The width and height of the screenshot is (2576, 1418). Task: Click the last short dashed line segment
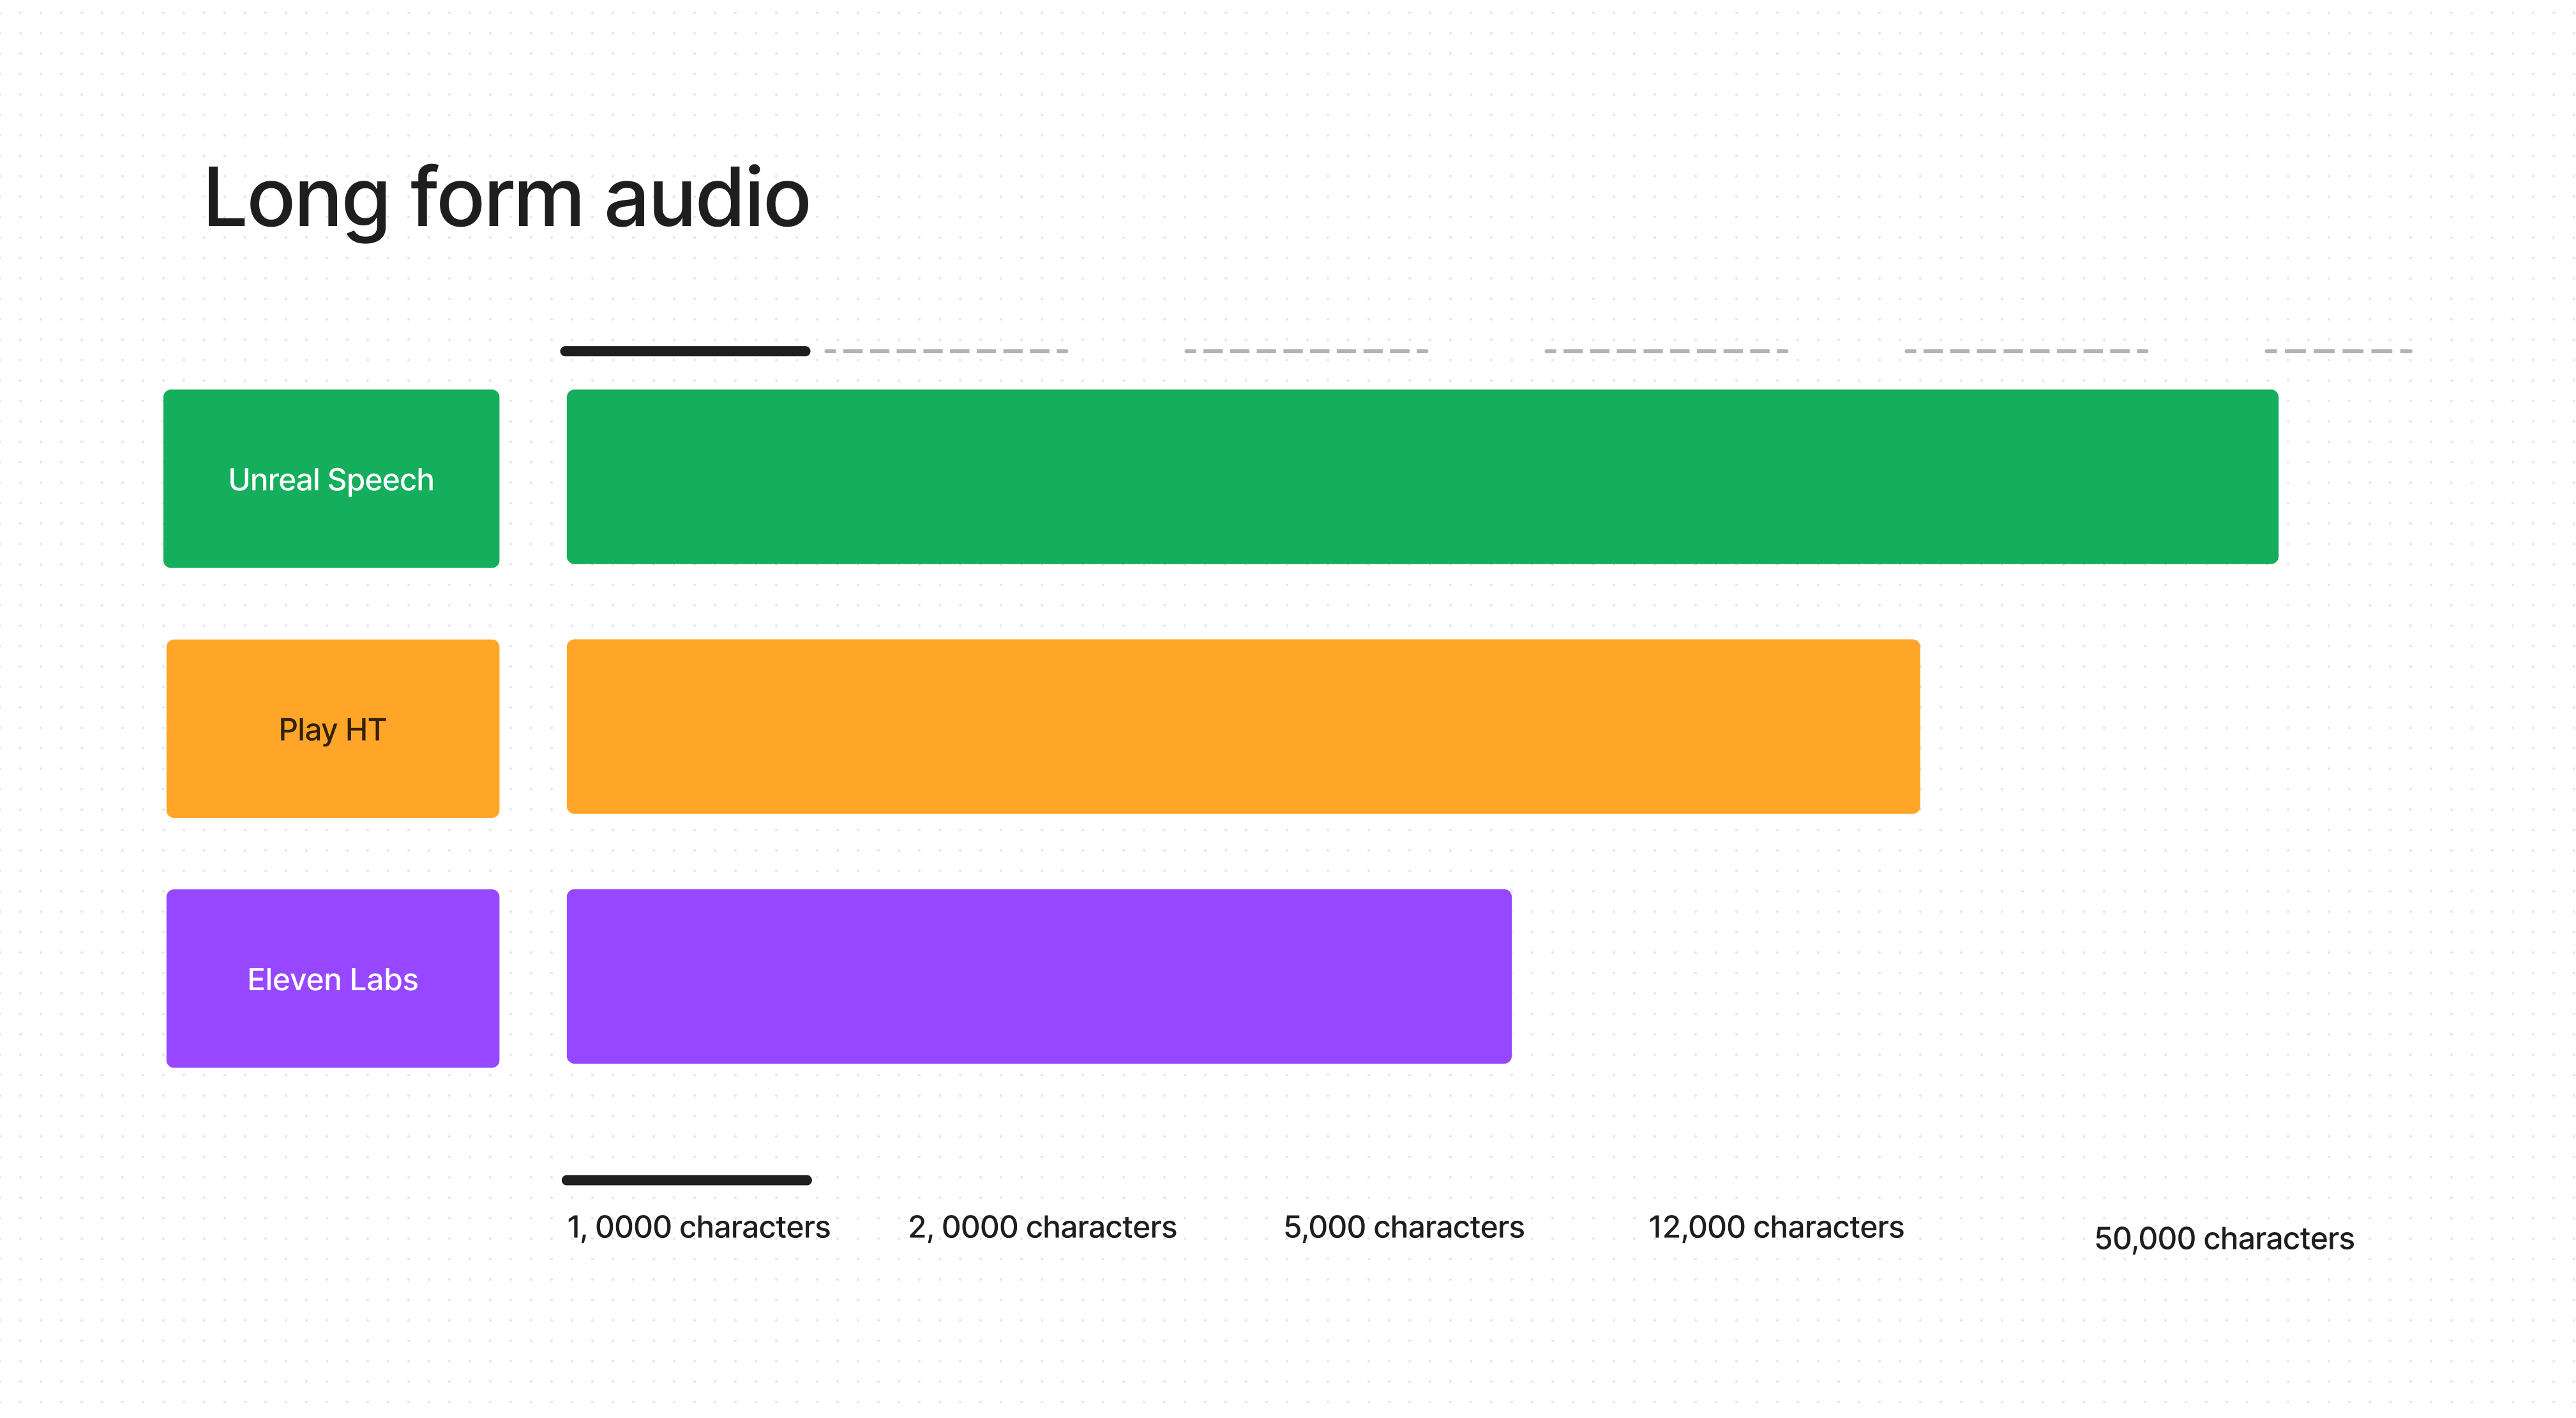pyautogui.click(x=2338, y=351)
